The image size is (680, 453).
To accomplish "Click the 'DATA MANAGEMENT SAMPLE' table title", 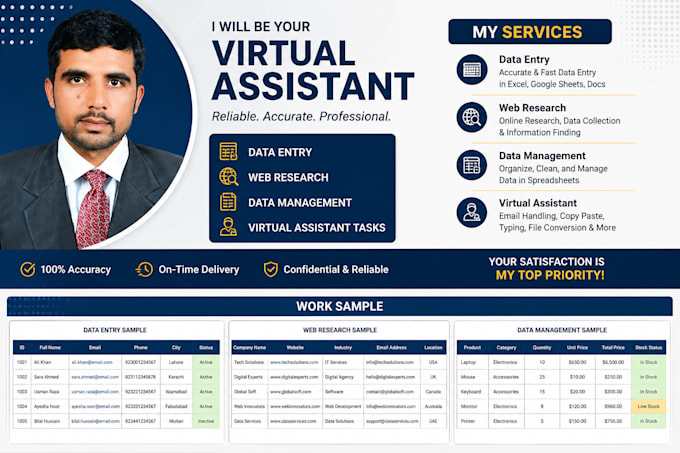I will tap(562, 330).
